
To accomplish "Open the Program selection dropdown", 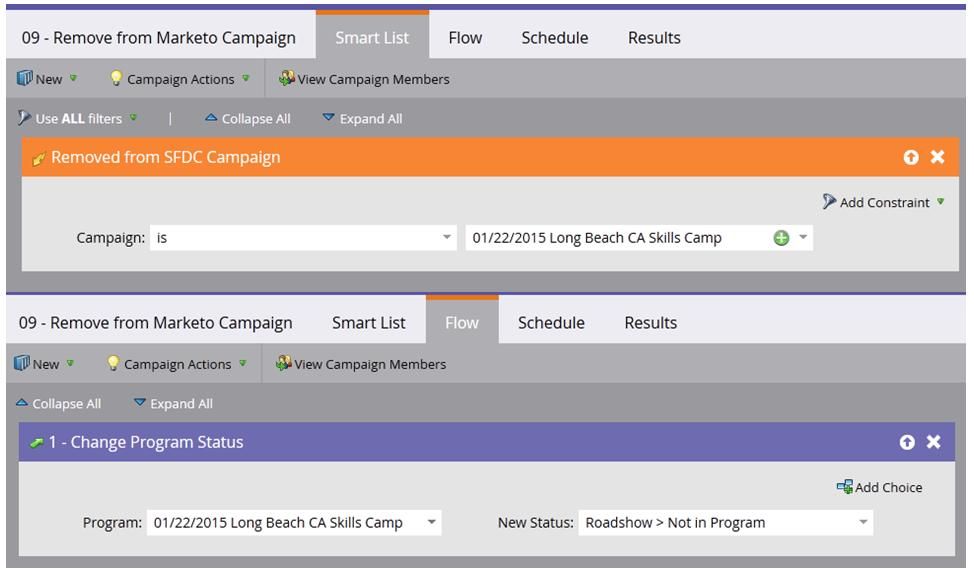I will click(431, 522).
